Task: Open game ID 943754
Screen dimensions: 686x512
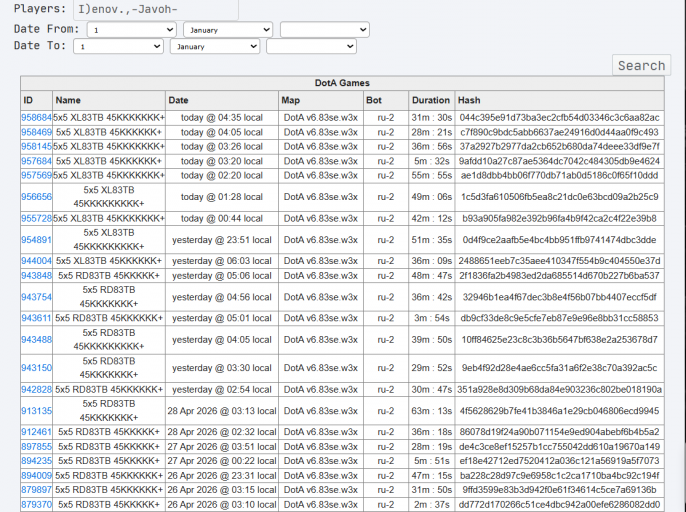Action: pyautogui.click(x=36, y=297)
